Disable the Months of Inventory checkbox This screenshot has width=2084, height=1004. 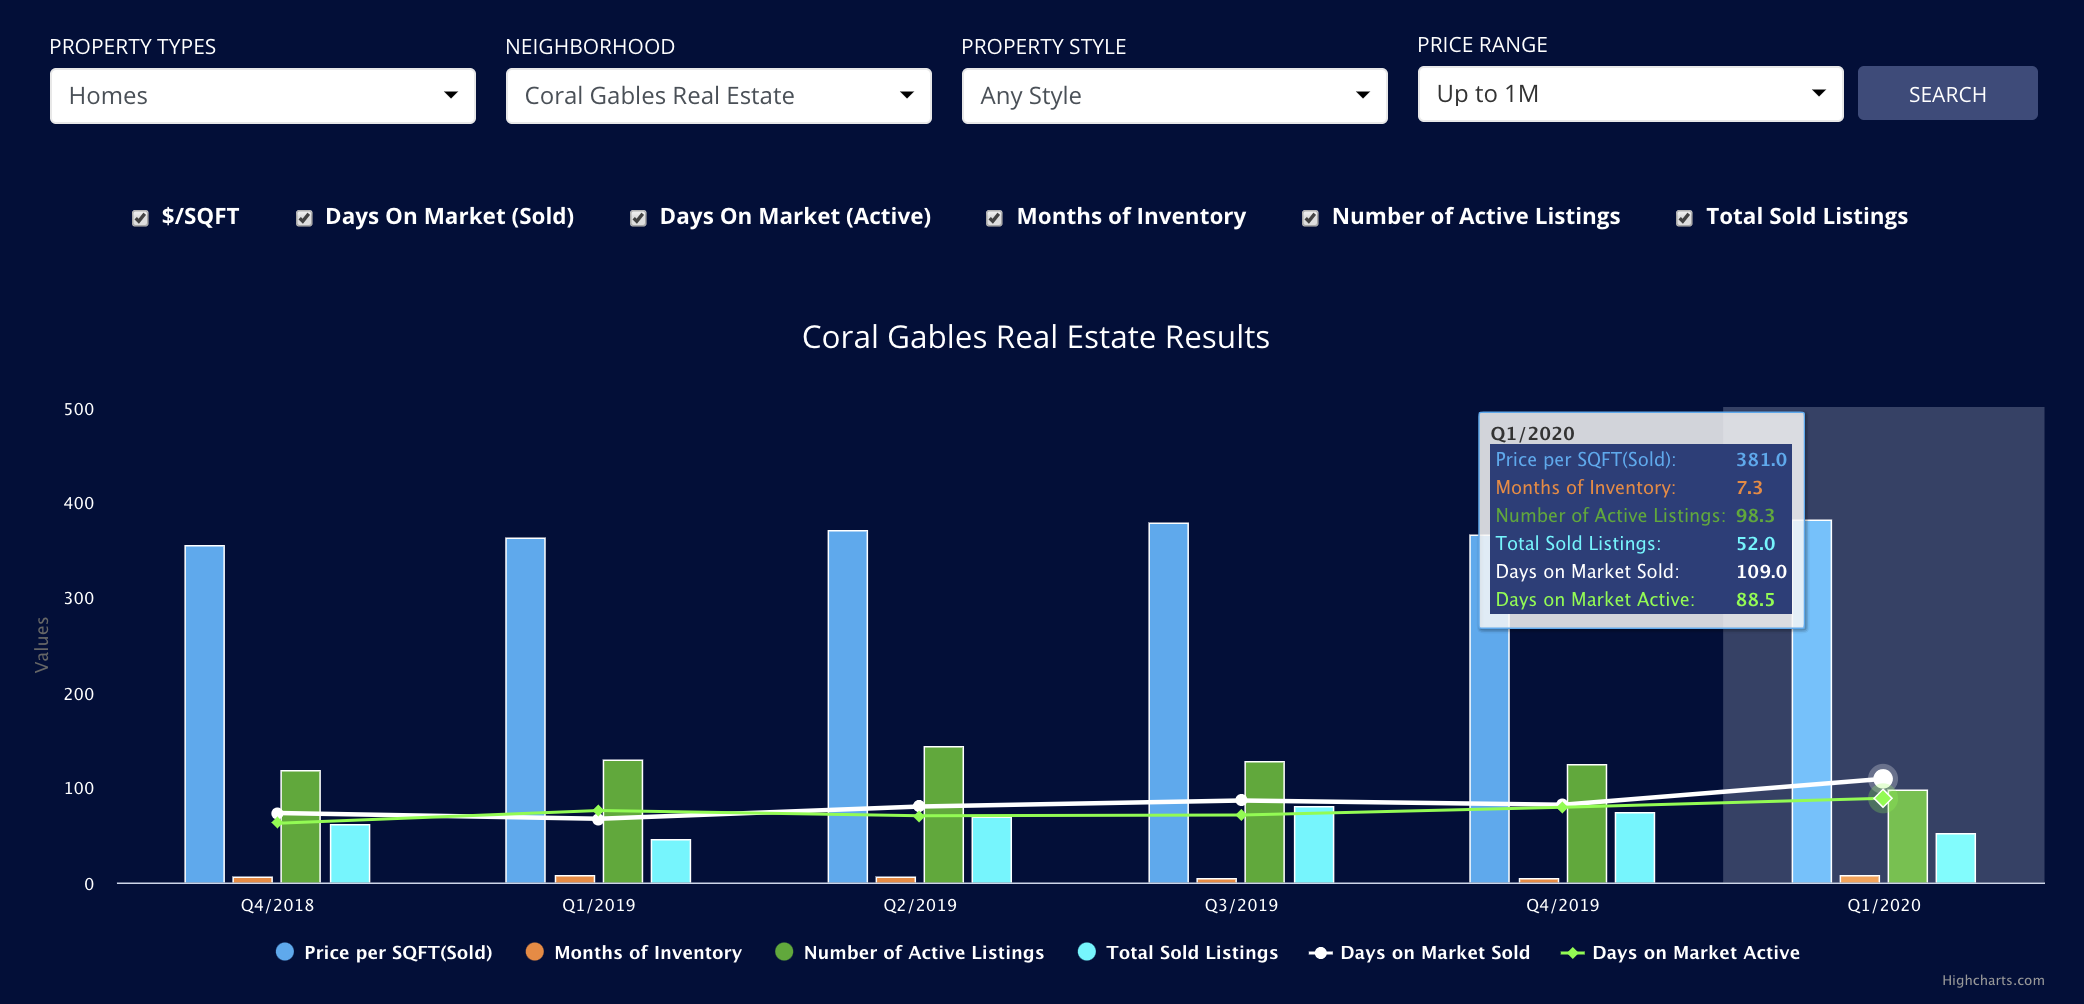994,218
